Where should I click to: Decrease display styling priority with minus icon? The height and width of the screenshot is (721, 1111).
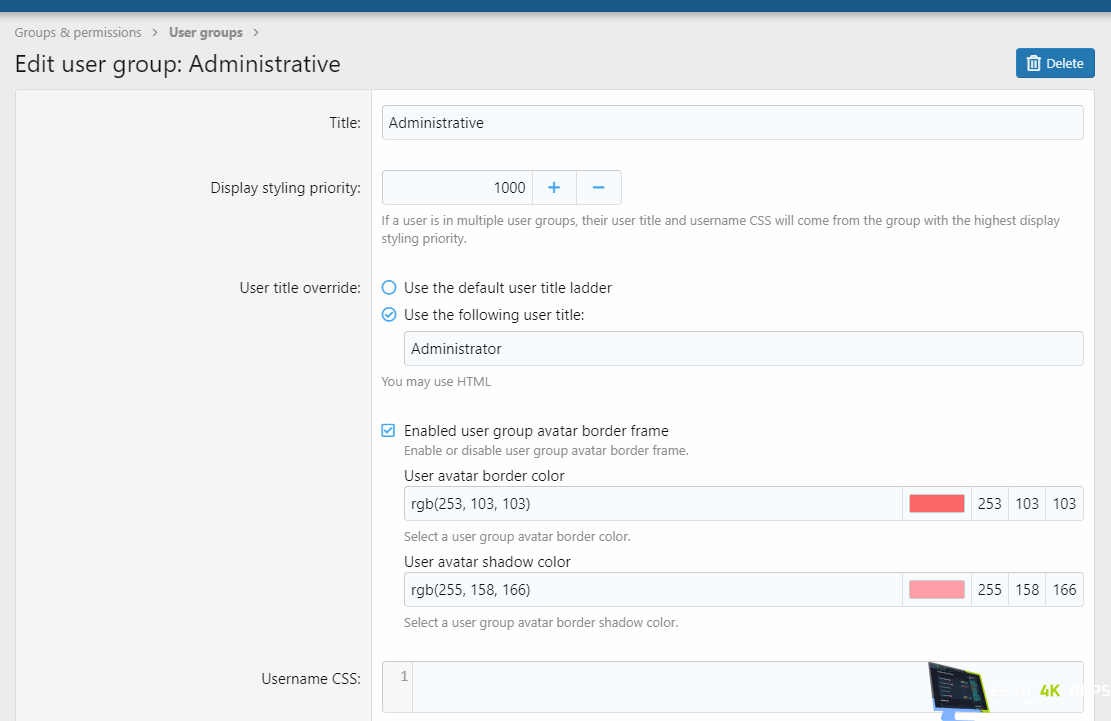pyautogui.click(x=599, y=188)
